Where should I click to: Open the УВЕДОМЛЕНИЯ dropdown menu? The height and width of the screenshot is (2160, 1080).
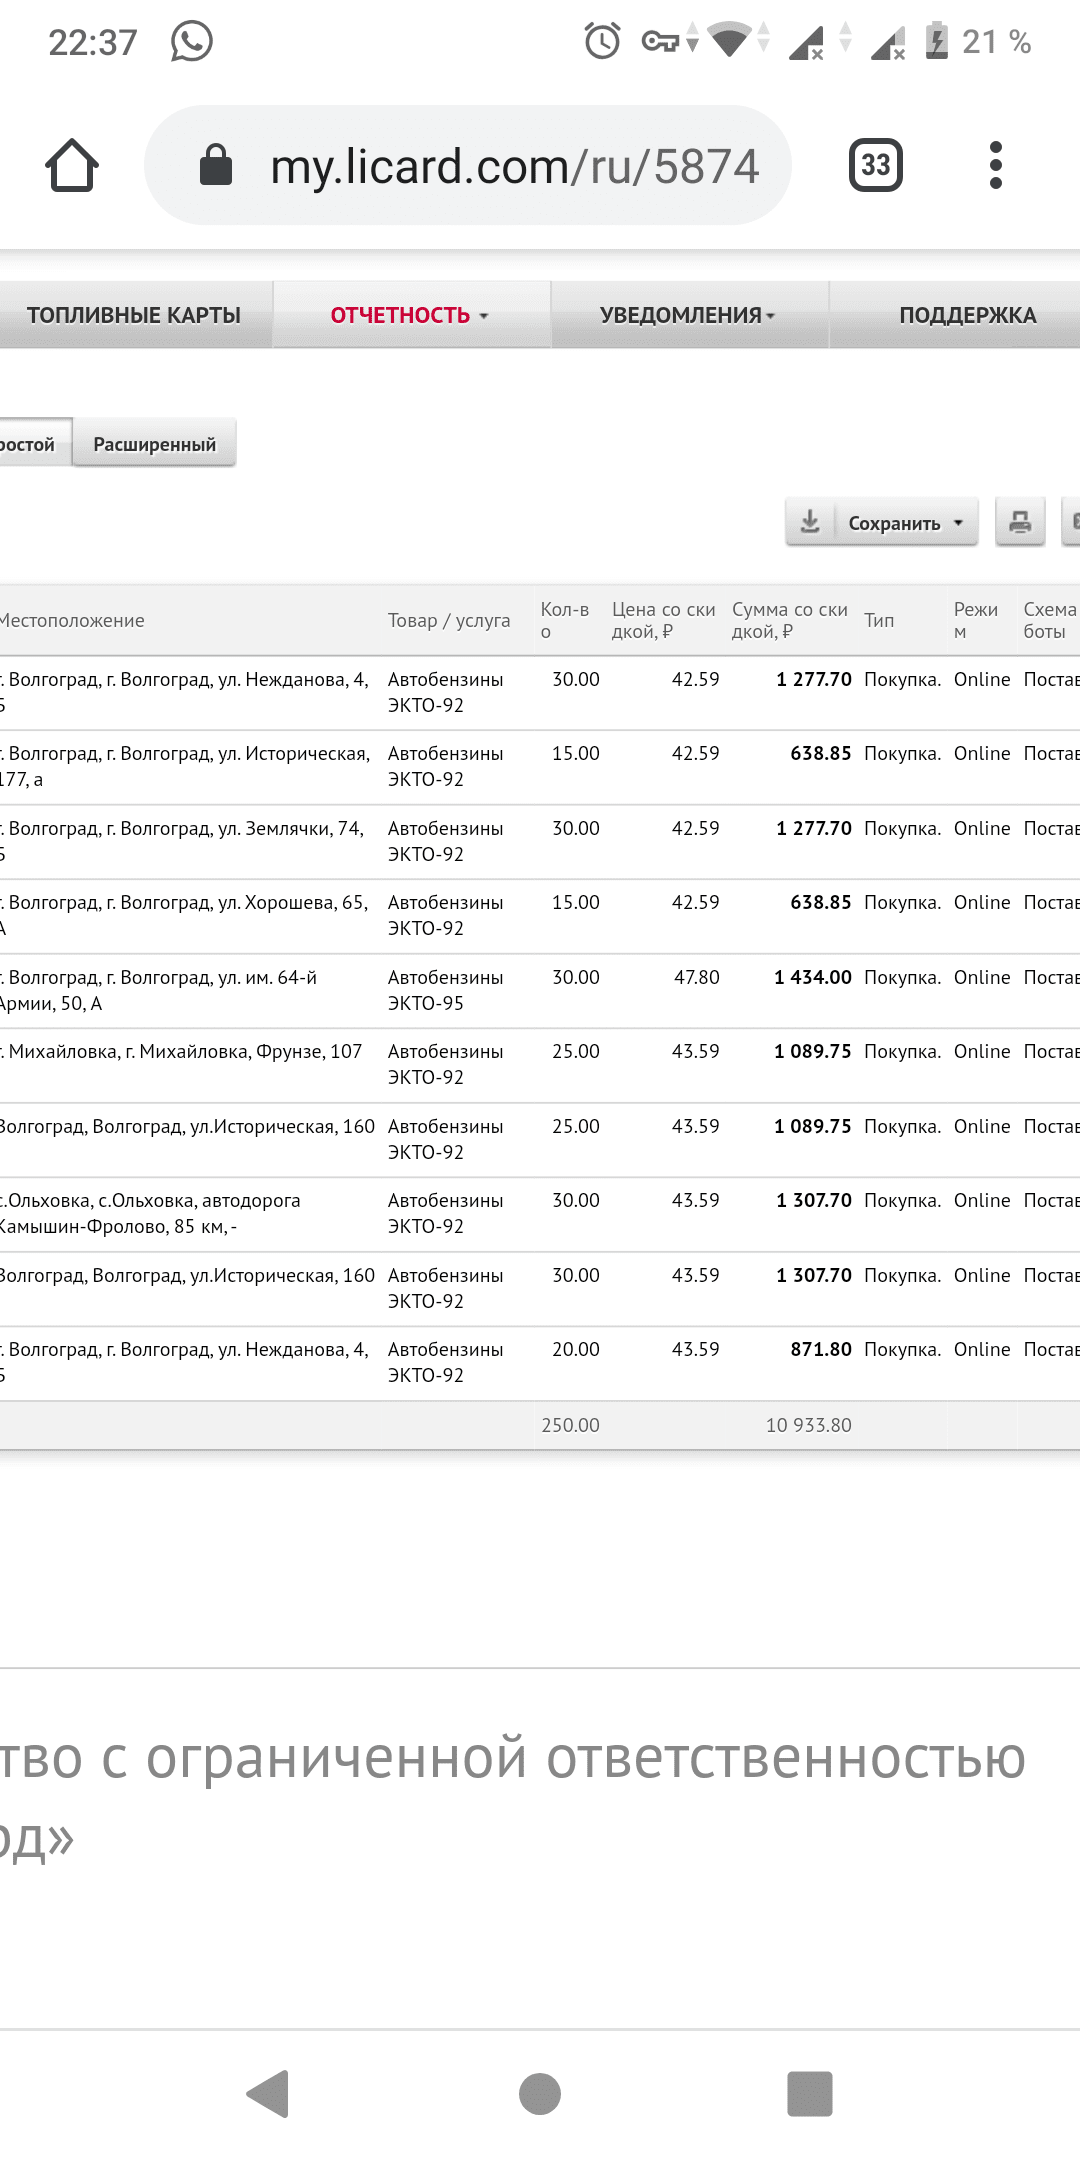pyautogui.click(x=689, y=315)
